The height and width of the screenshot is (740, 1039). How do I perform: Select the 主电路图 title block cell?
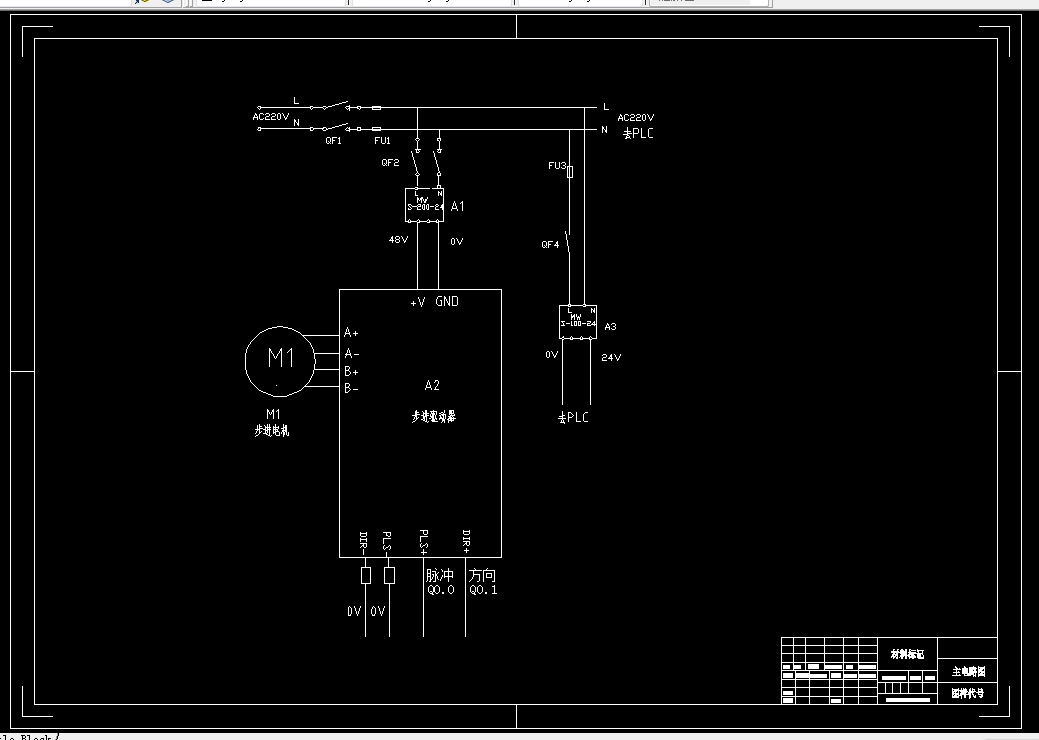tap(968, 672)
